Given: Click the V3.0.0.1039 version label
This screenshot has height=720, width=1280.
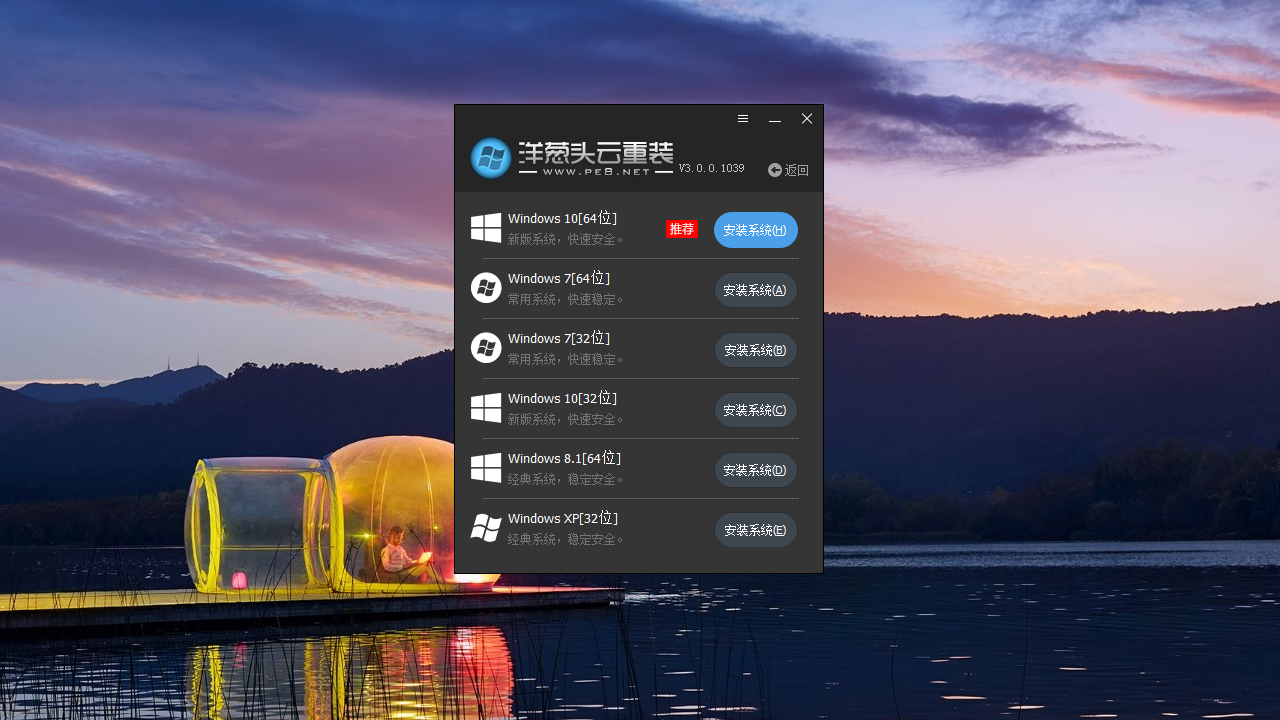Looking at the screenshot, I should point(711,168).
